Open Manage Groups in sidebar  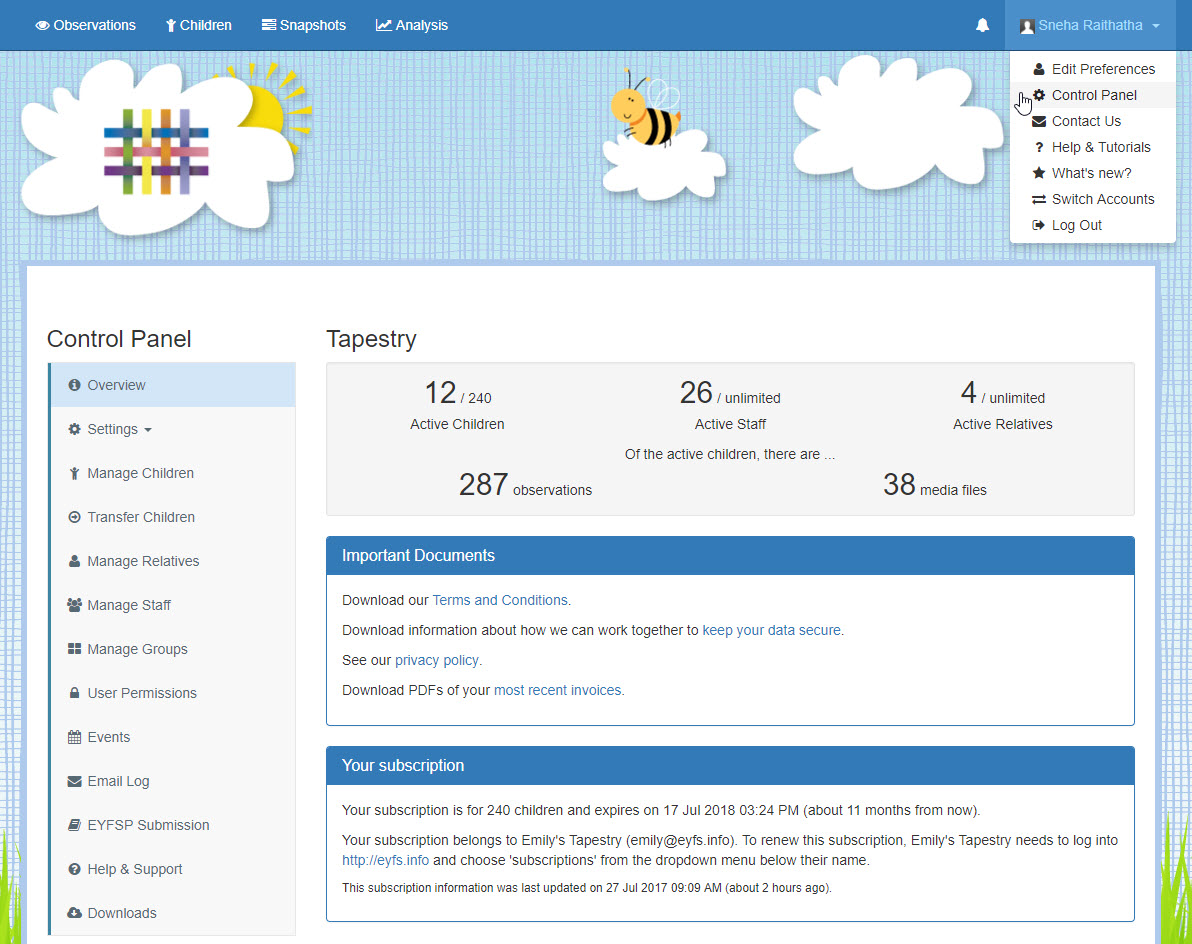(173, 649)
